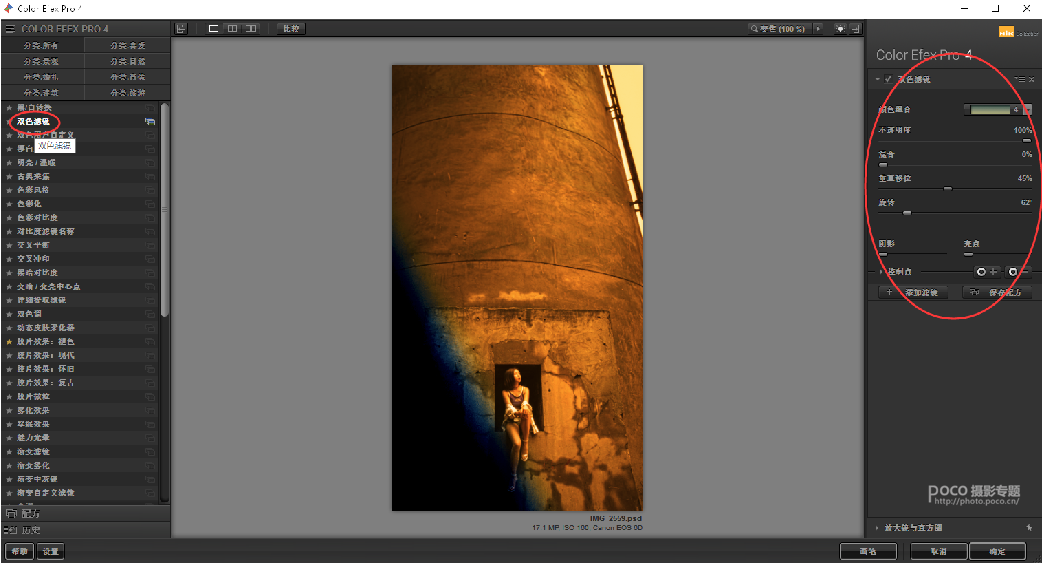Click the 设置 settings button
The image size is (1044, 563).
[x=51, y=551]
